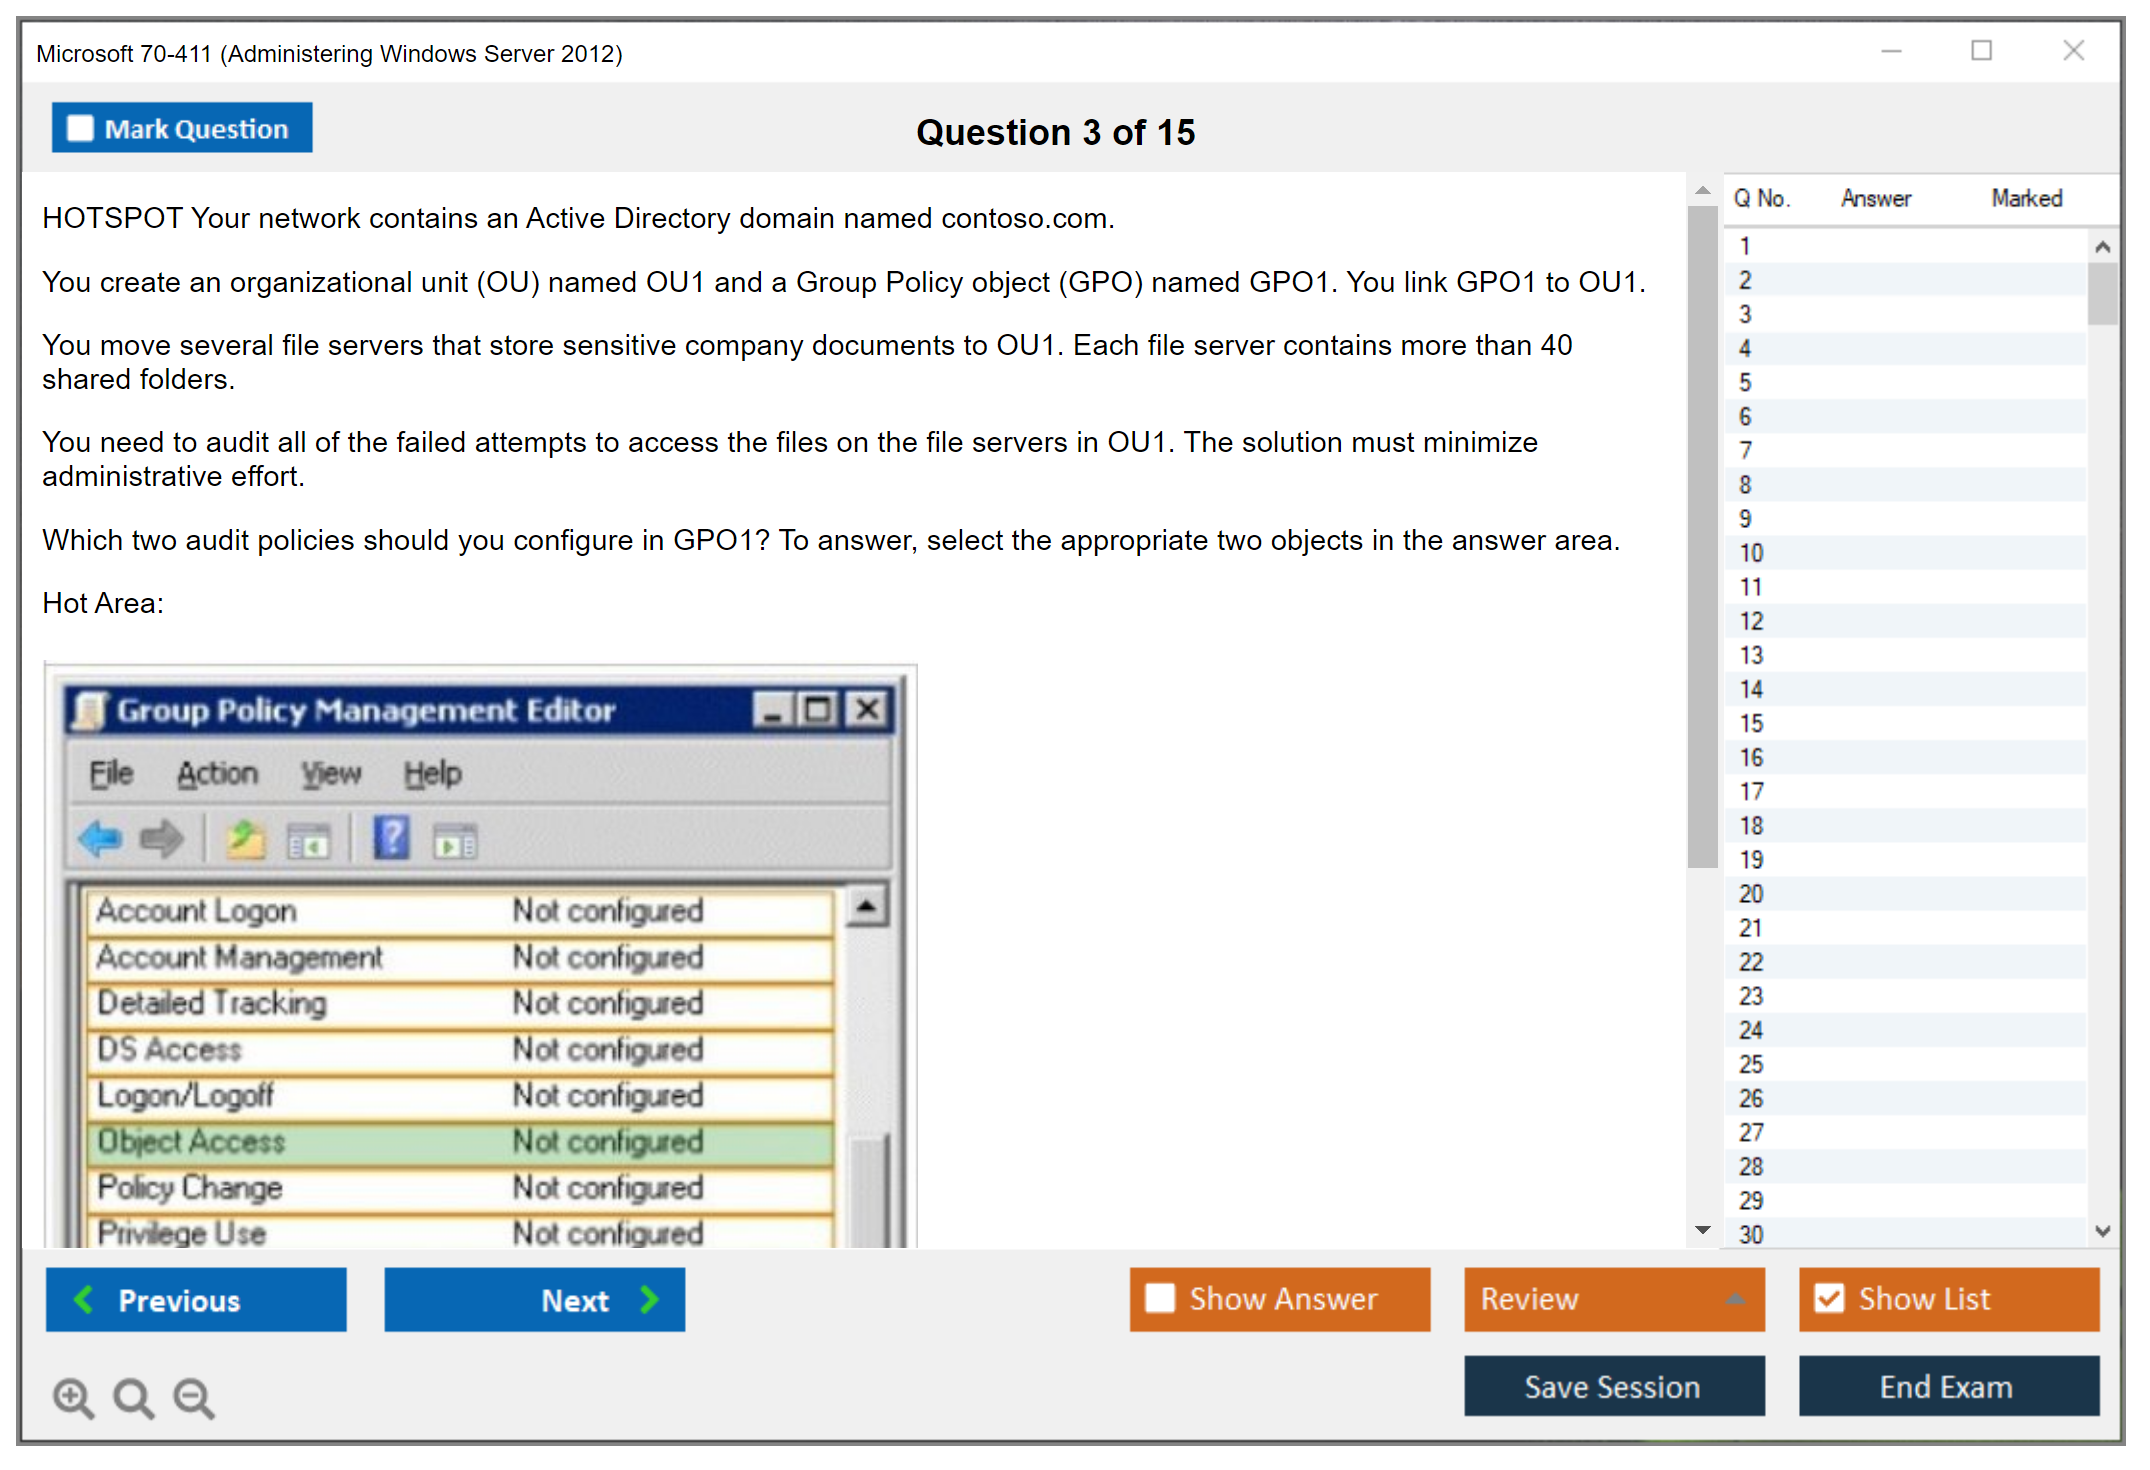Open the File menu in policy editor
Image resolution: width=2150 pixels, height=1470 pixels.
click(111, 773)
